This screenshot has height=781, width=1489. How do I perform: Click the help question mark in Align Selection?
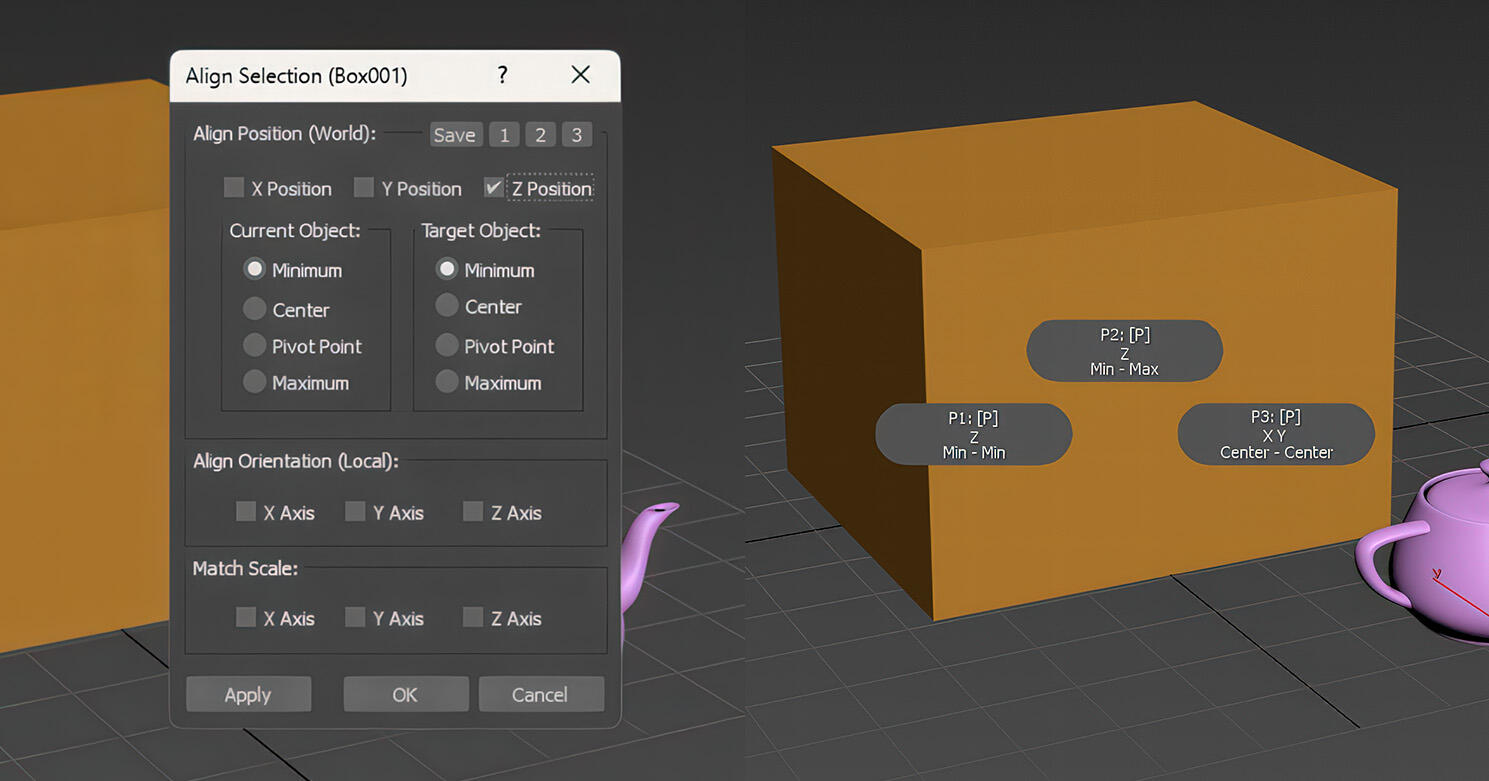point(502,75)
